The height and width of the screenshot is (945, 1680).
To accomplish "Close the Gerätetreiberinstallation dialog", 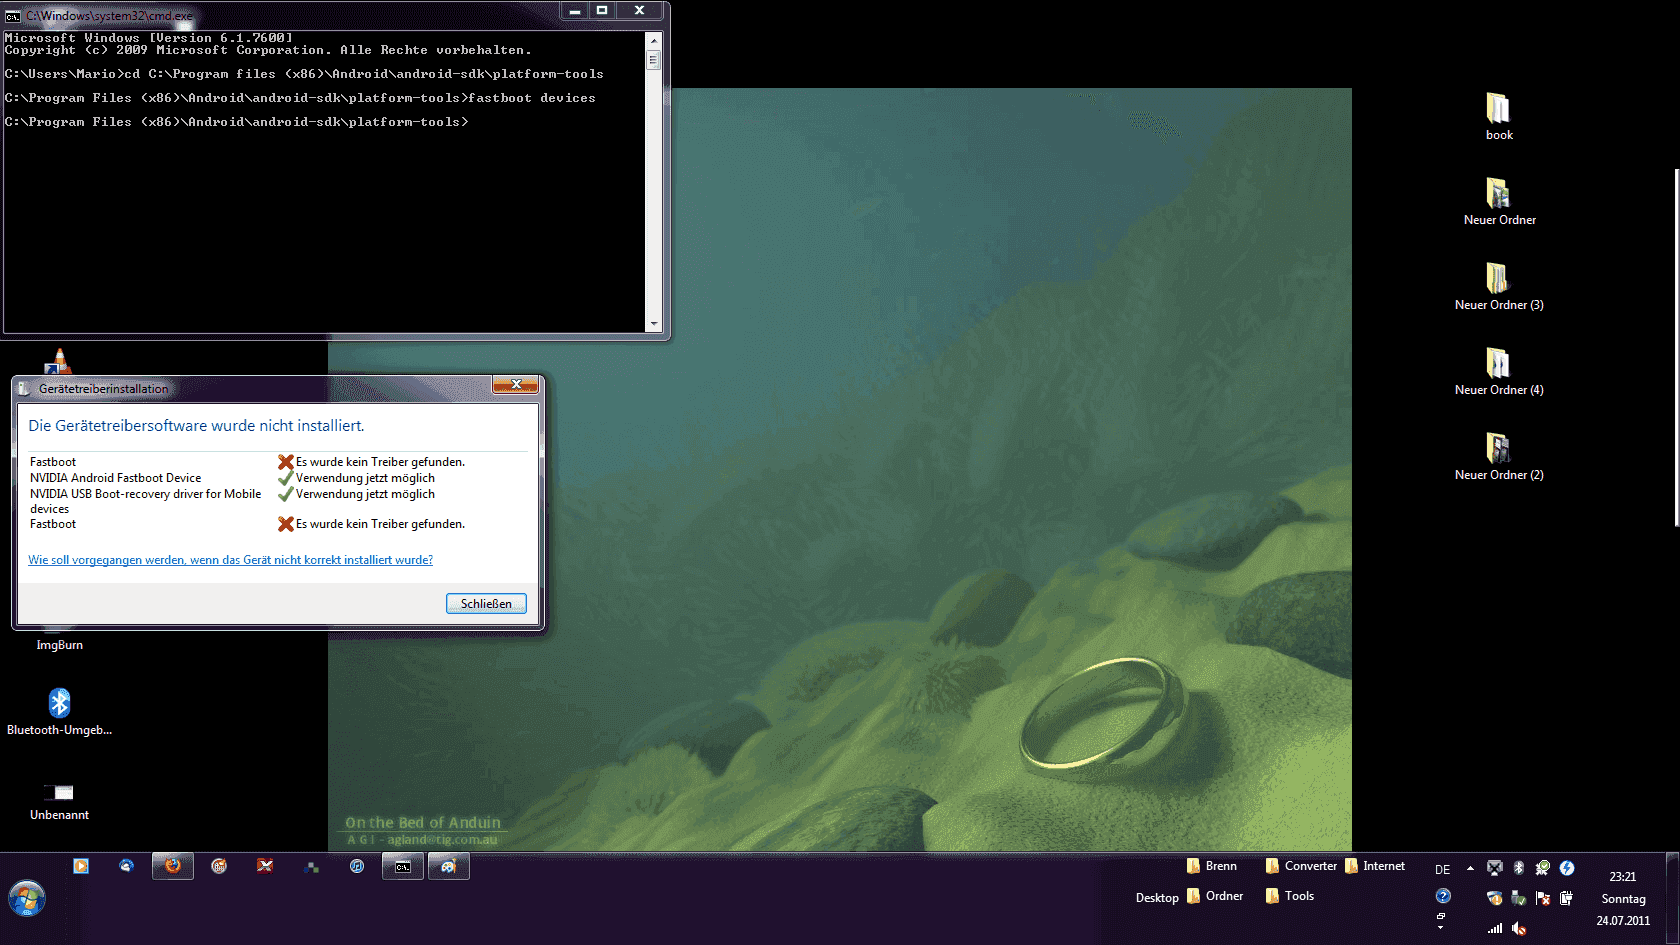I will (x=516, y=385).
